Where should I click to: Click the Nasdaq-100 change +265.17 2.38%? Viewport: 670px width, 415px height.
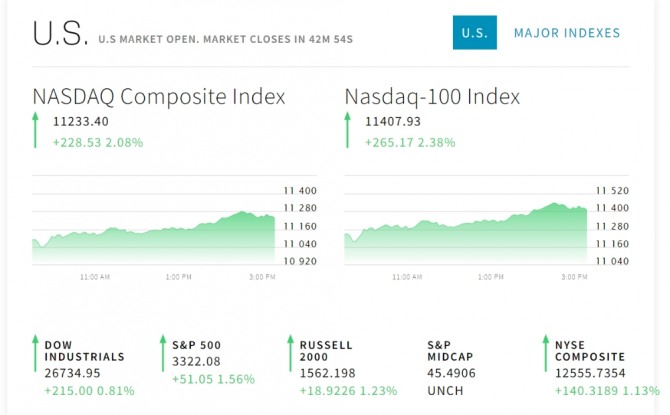coord(410,142)
